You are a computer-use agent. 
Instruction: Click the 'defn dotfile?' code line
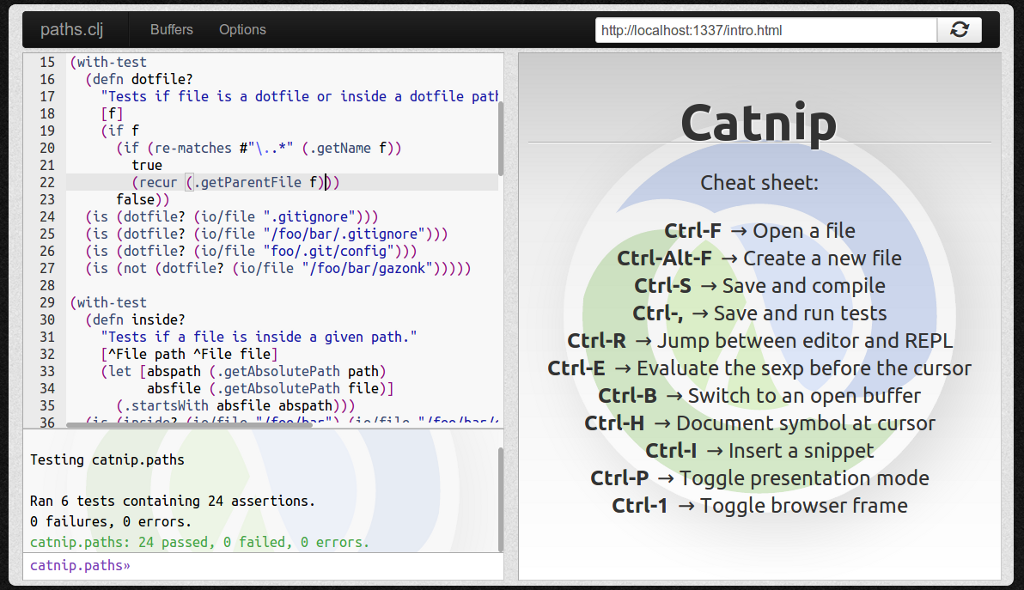139,79
